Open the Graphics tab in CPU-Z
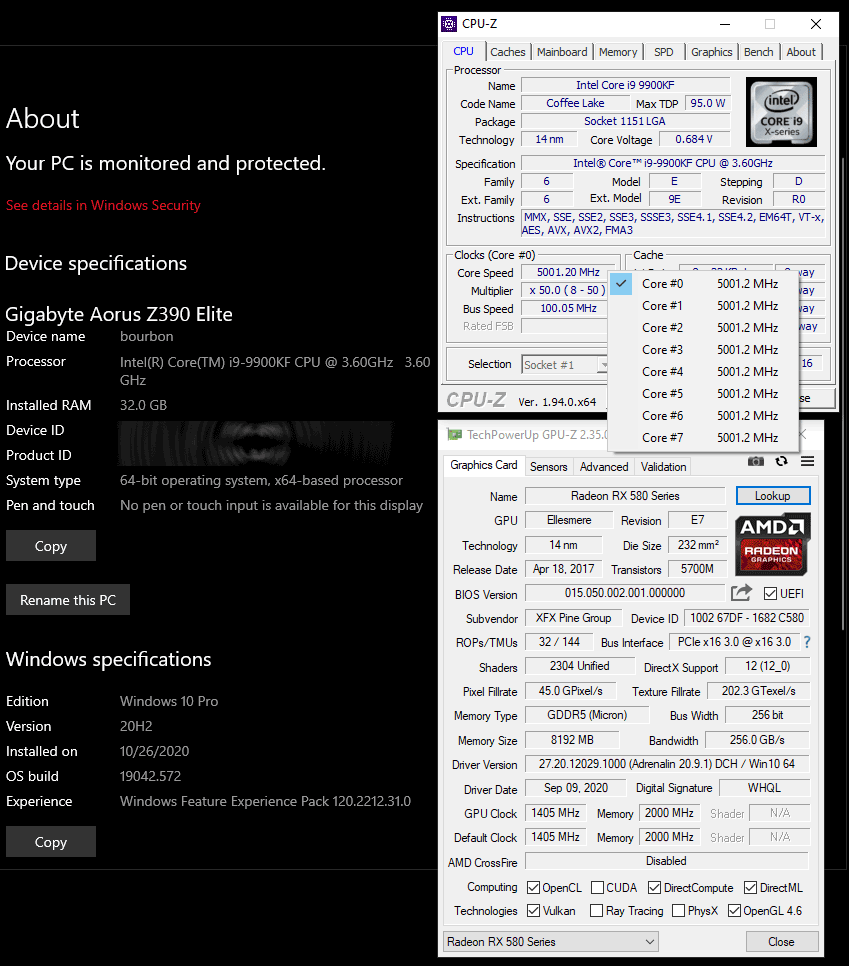This screenshot has width=849, height=966. 712,52
